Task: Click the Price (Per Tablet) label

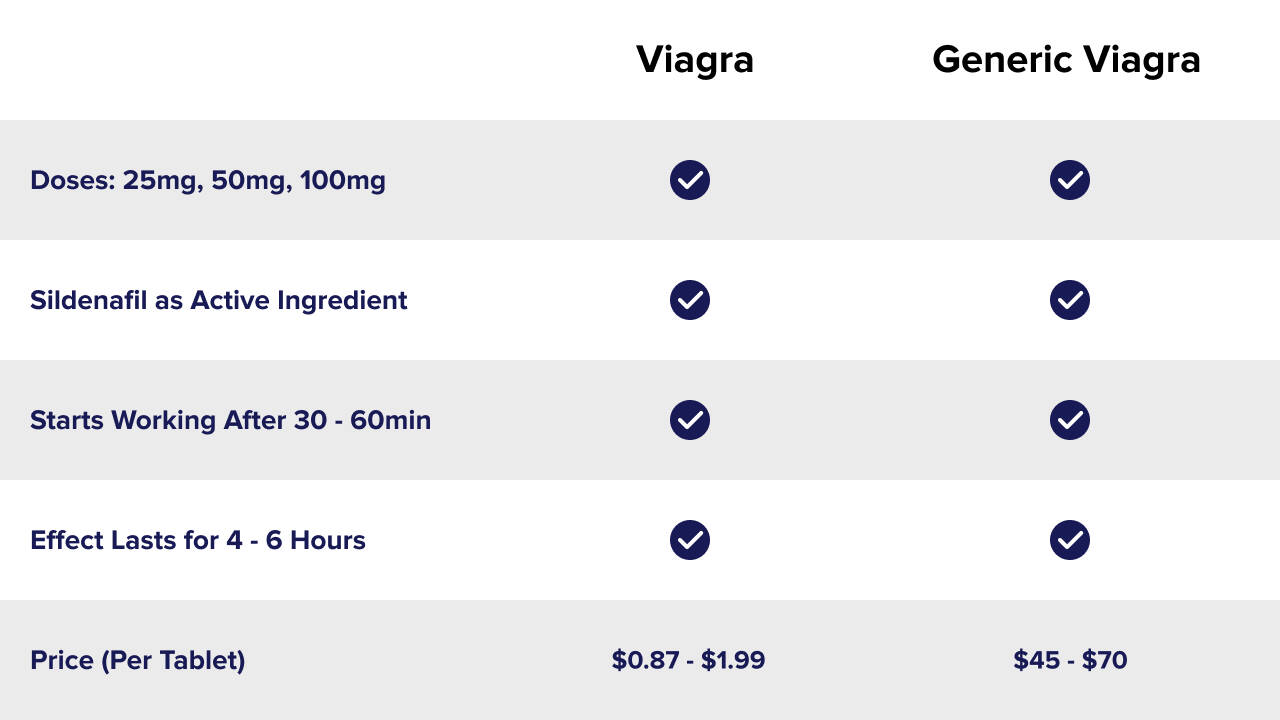Action: pos(138,661)
